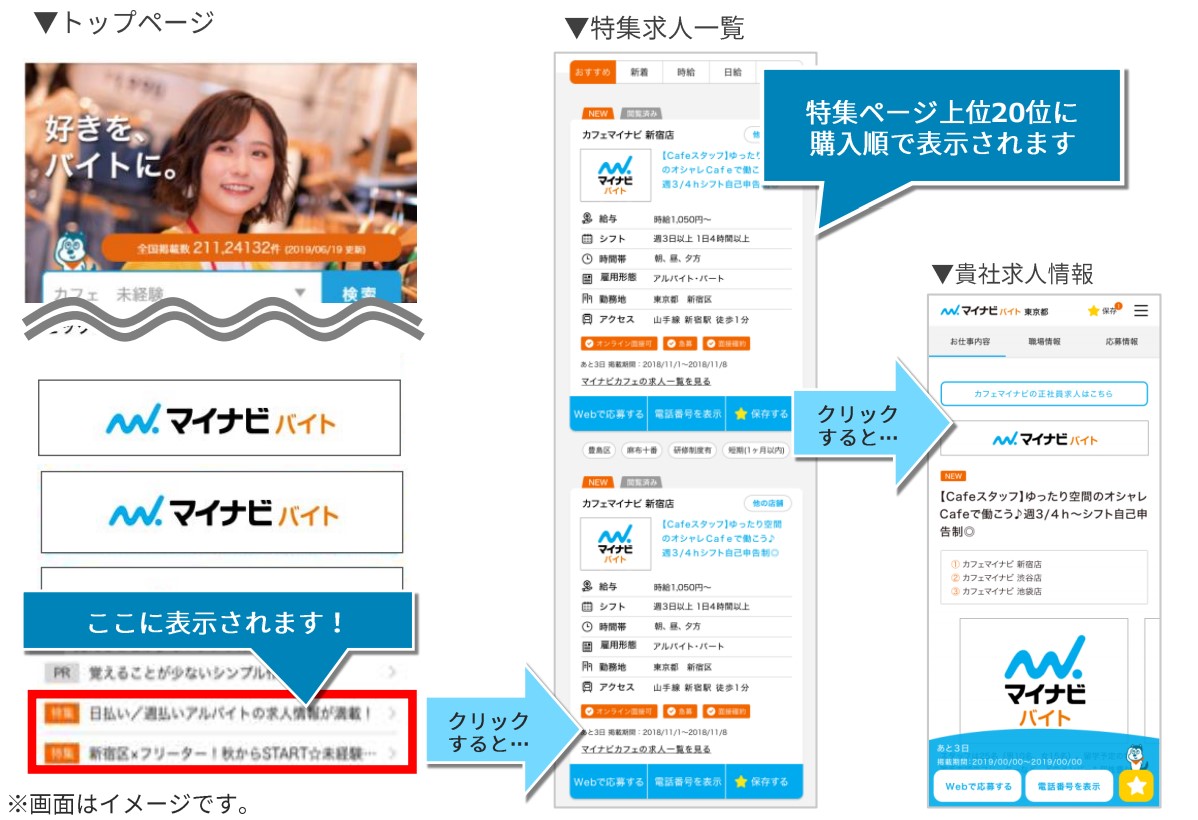1198x820 pixels.
Task: Select the お仕事内容 tab
Action: click(970, 342)
